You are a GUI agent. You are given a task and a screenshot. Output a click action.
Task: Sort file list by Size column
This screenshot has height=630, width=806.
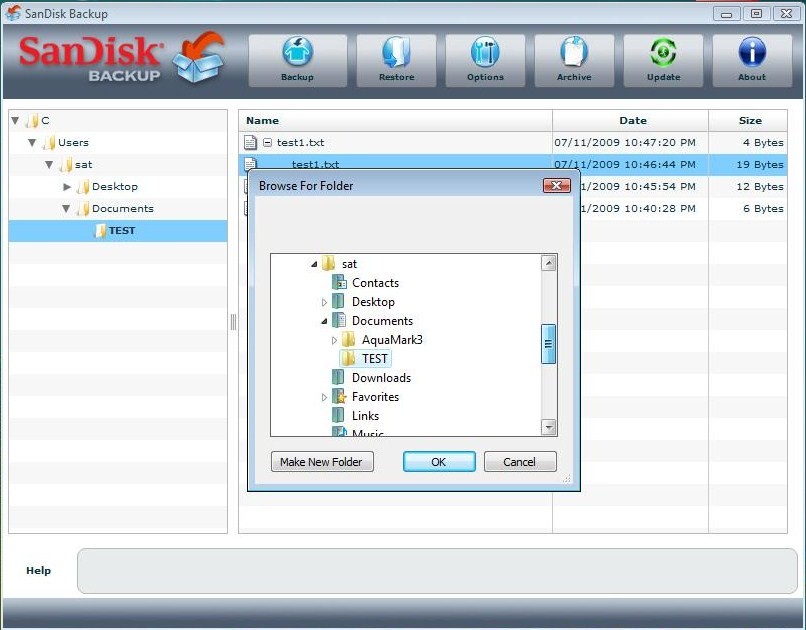point(748,120)
